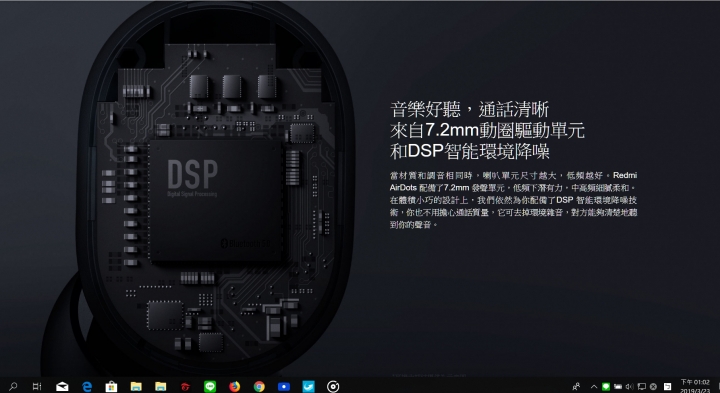The image size is (720, 393).
Task: Open the LINE app pinned to the taskbar
Action: 210,387
